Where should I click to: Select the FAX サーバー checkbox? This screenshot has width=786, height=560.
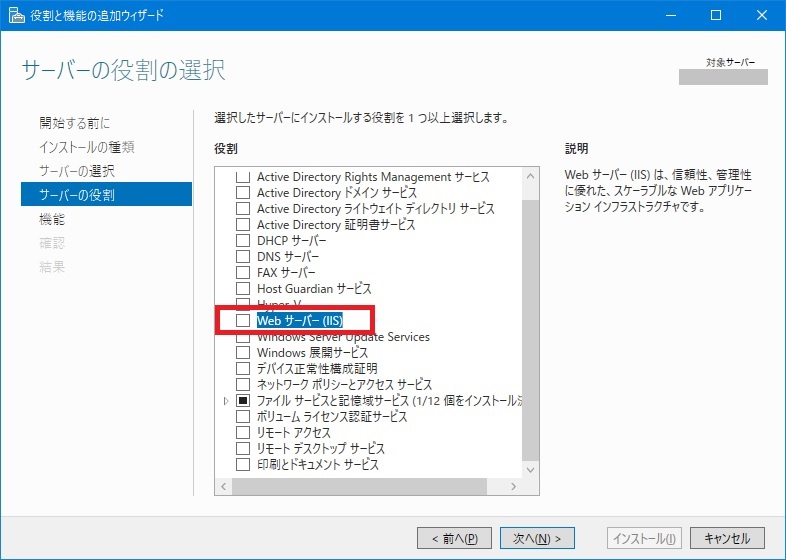point(242,273)
